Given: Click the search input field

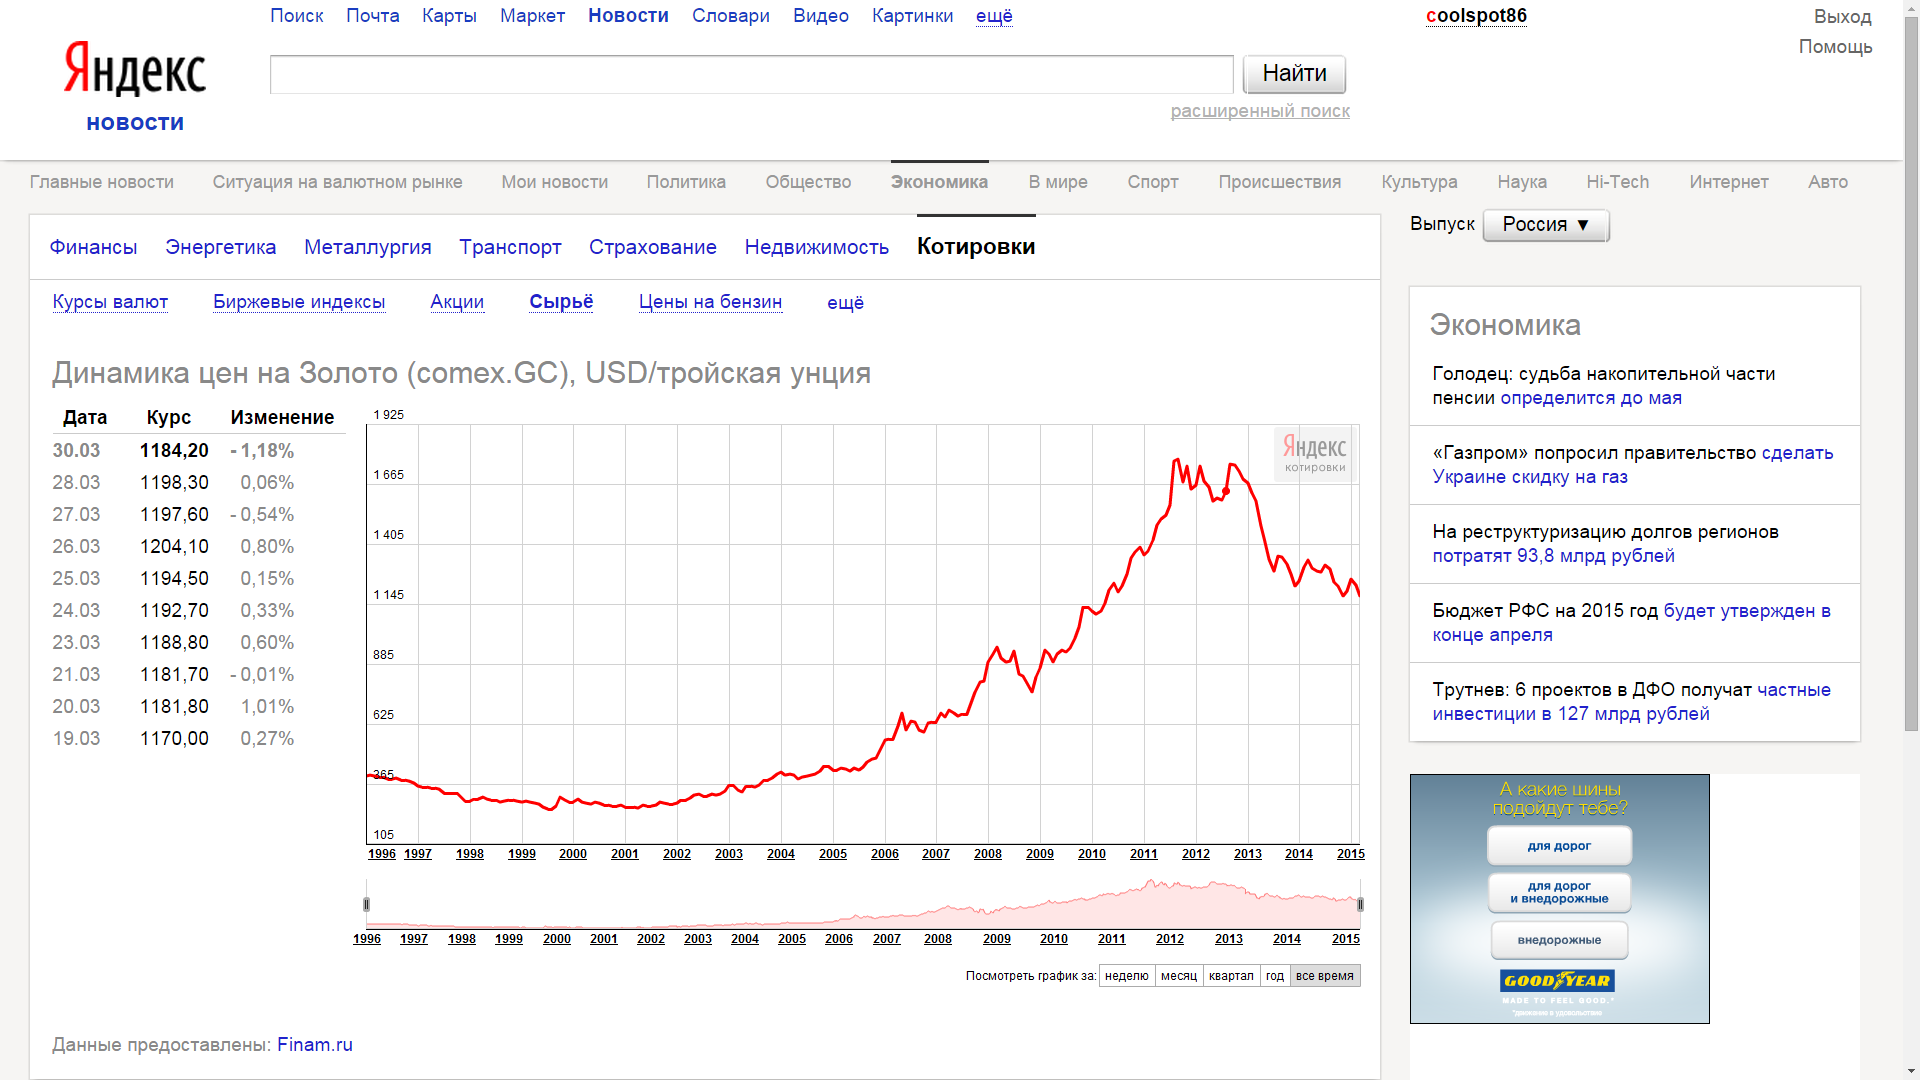Looking at the screenshot, I should point(751,75).
